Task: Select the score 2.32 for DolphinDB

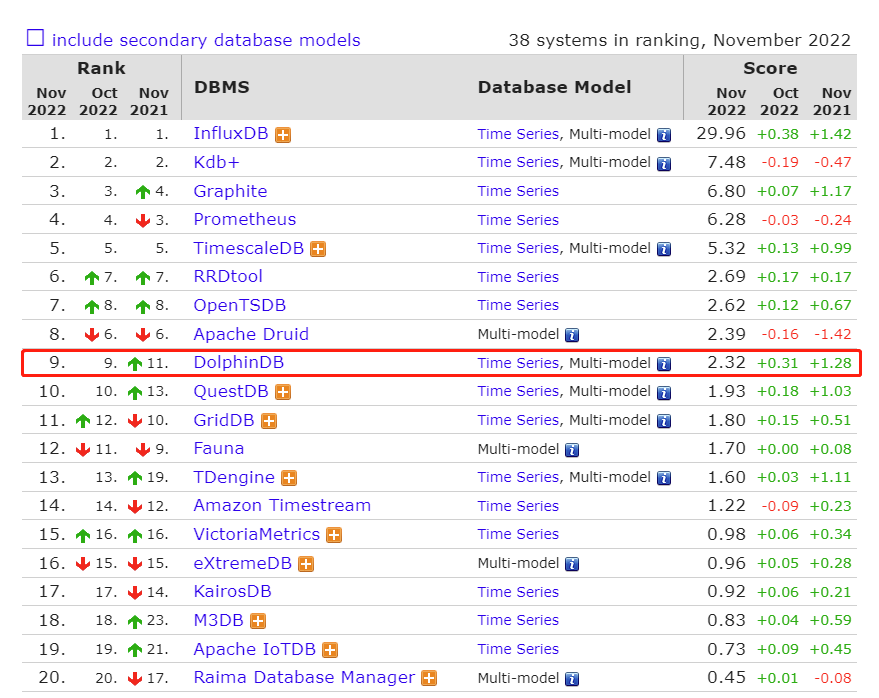Action: [727, 362]
